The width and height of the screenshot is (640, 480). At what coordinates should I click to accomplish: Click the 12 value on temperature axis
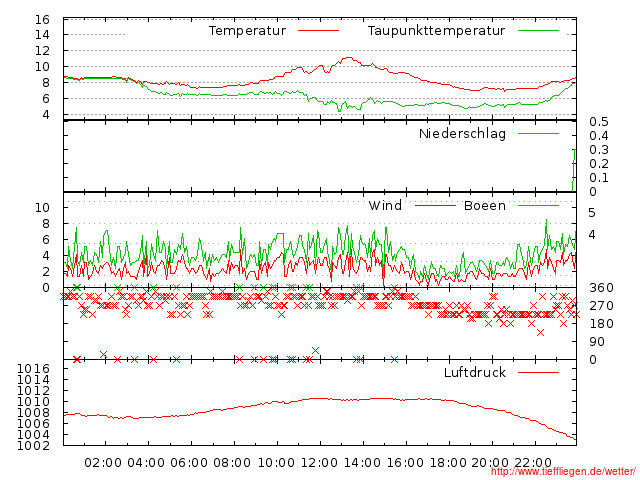tap(42, 51)
